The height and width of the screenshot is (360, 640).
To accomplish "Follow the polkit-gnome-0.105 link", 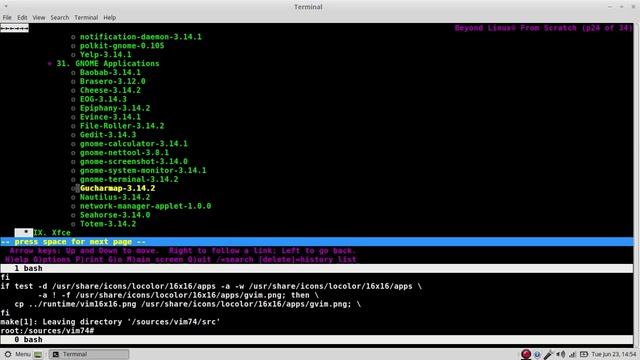I will pos(122,46).
